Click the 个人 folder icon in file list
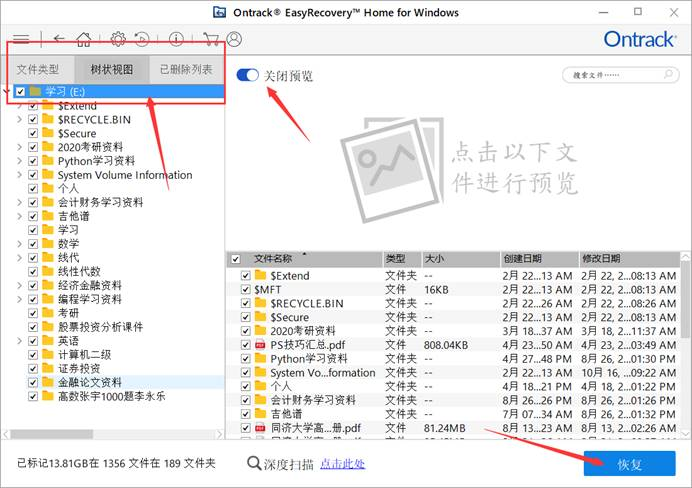The height and width of the screenshot is (488, 692). [260, 387]
